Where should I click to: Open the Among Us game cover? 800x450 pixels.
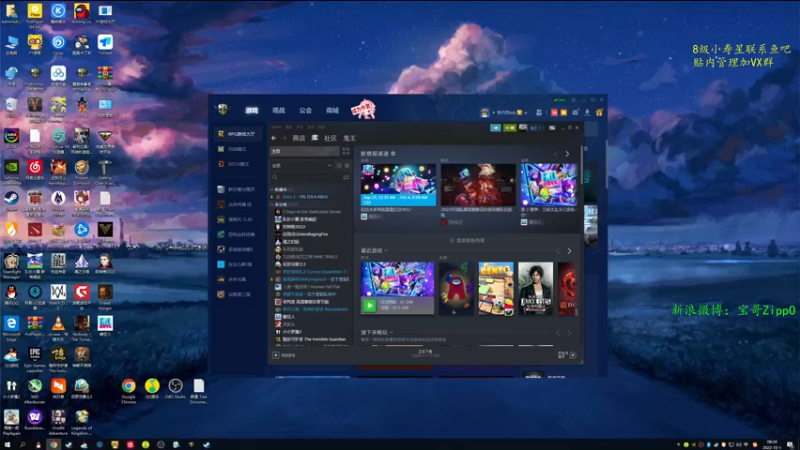pos(456,288)
